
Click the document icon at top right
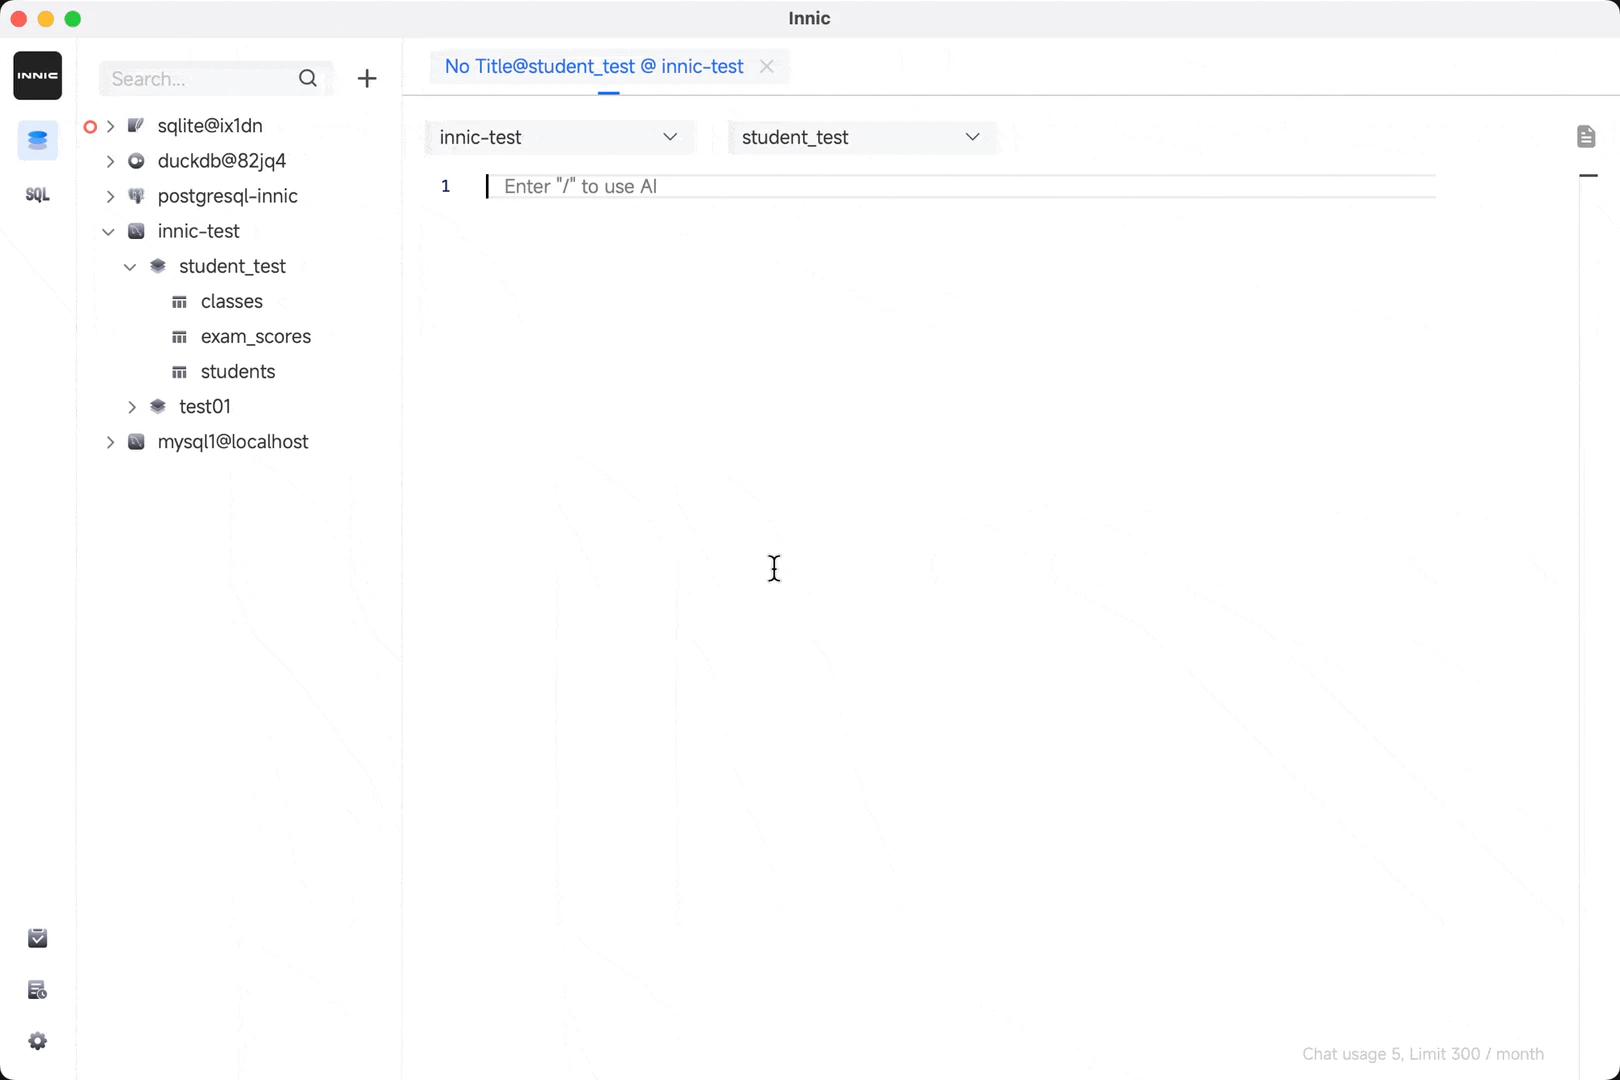tap(1585, 137)
